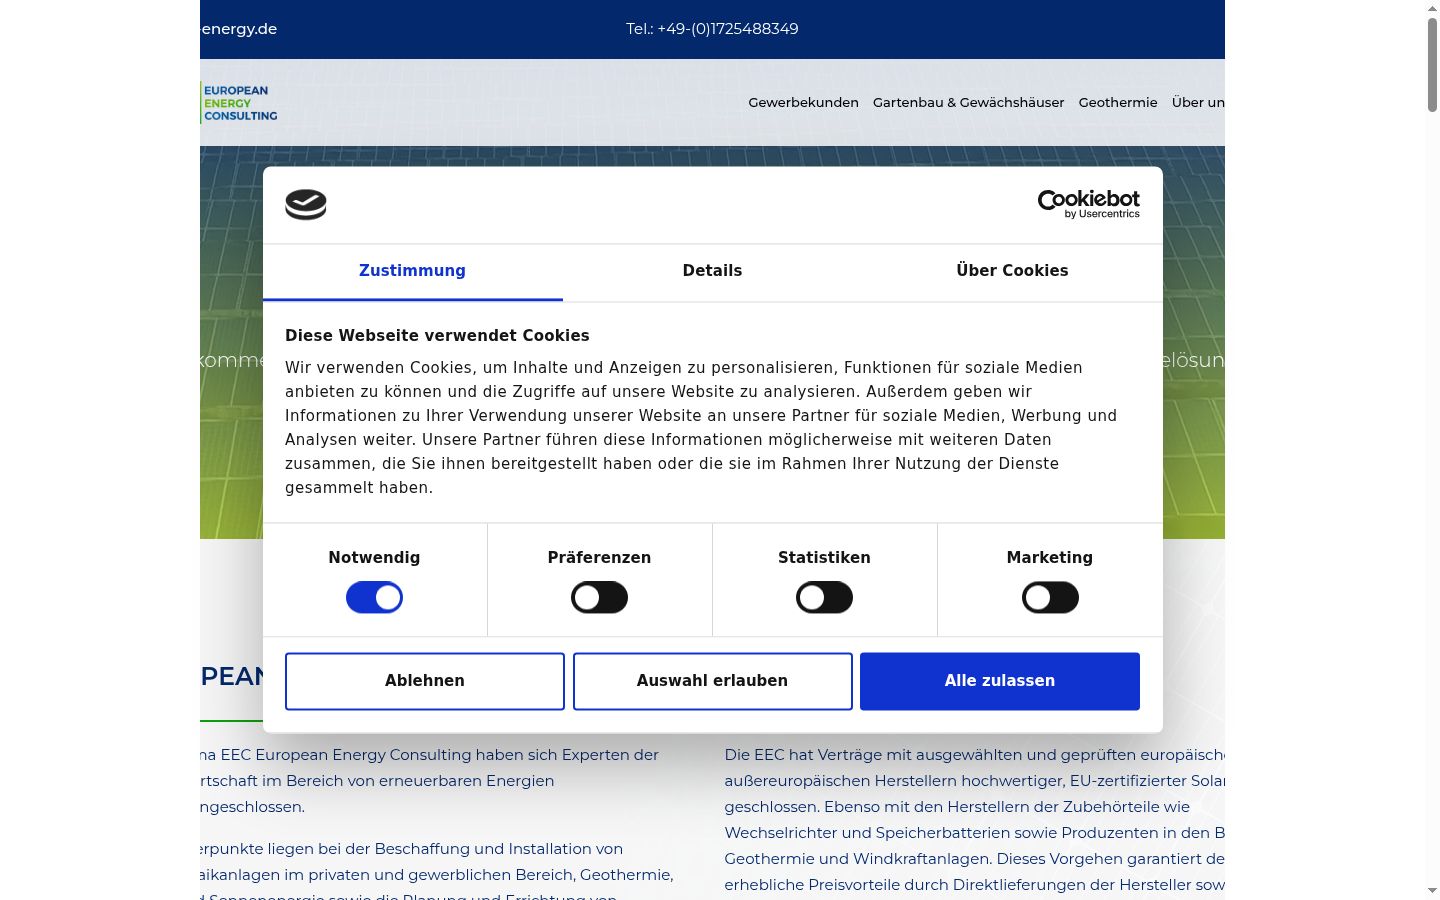Screen dimensions: 1440x900
Task: Open the Geothermie menu item
Action: [x=1118, y=102]
